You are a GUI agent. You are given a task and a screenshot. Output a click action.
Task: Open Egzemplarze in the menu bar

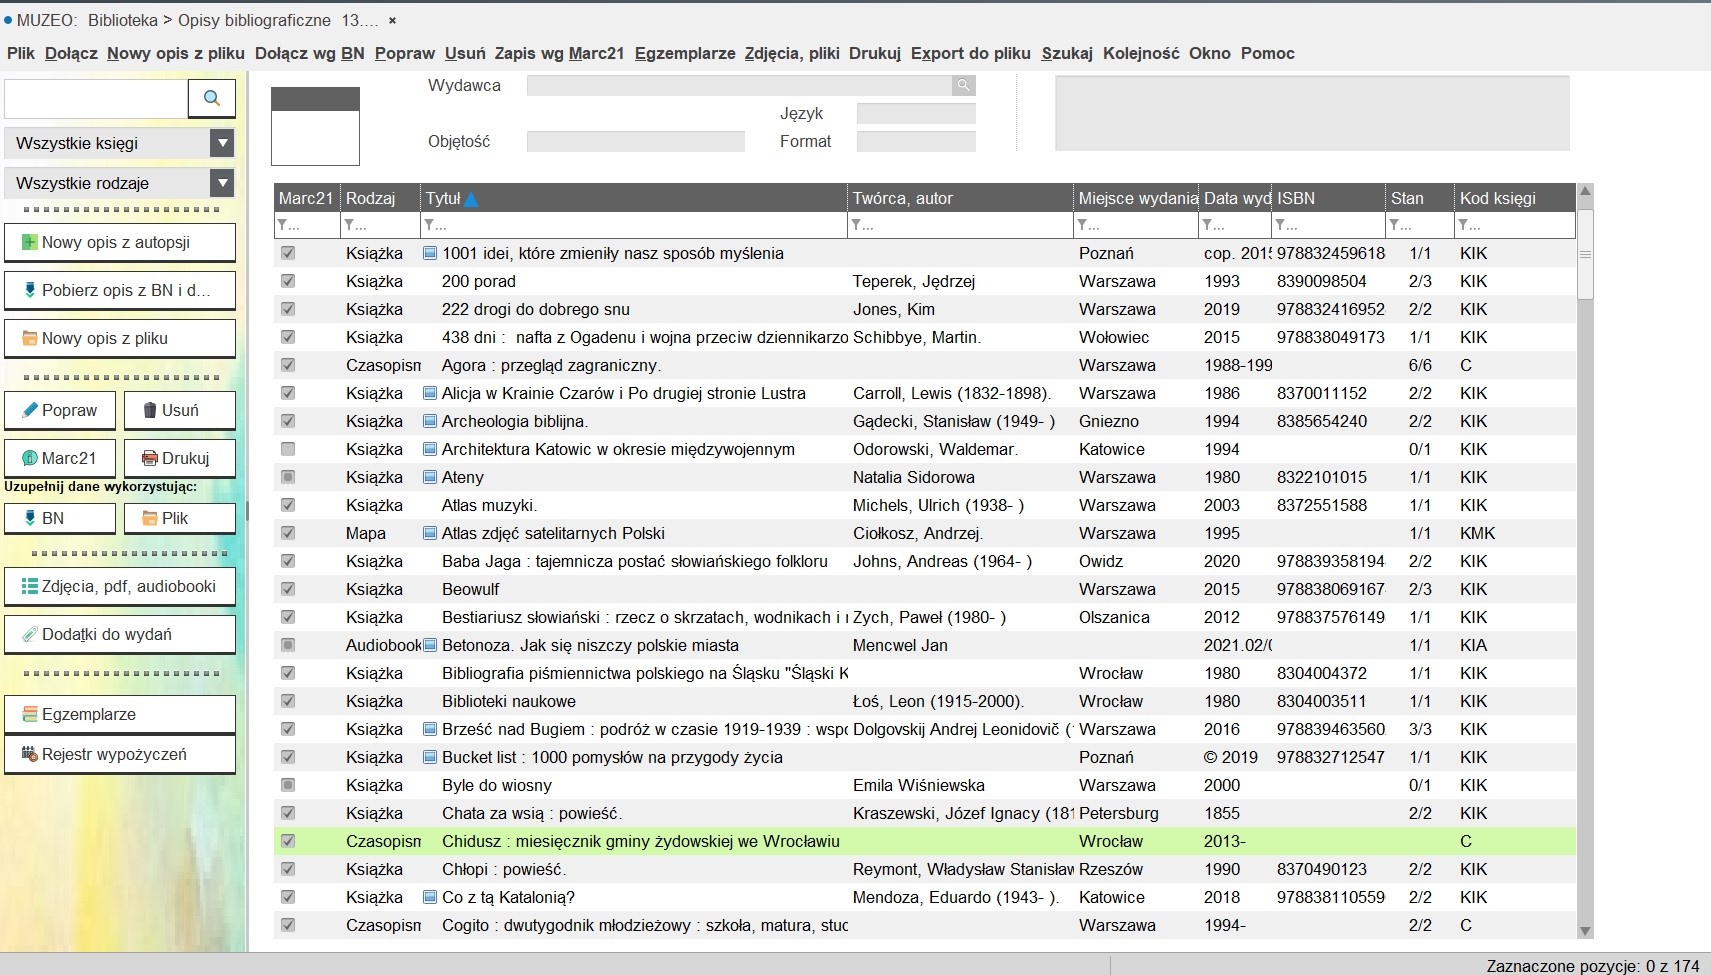pos(685,54)
